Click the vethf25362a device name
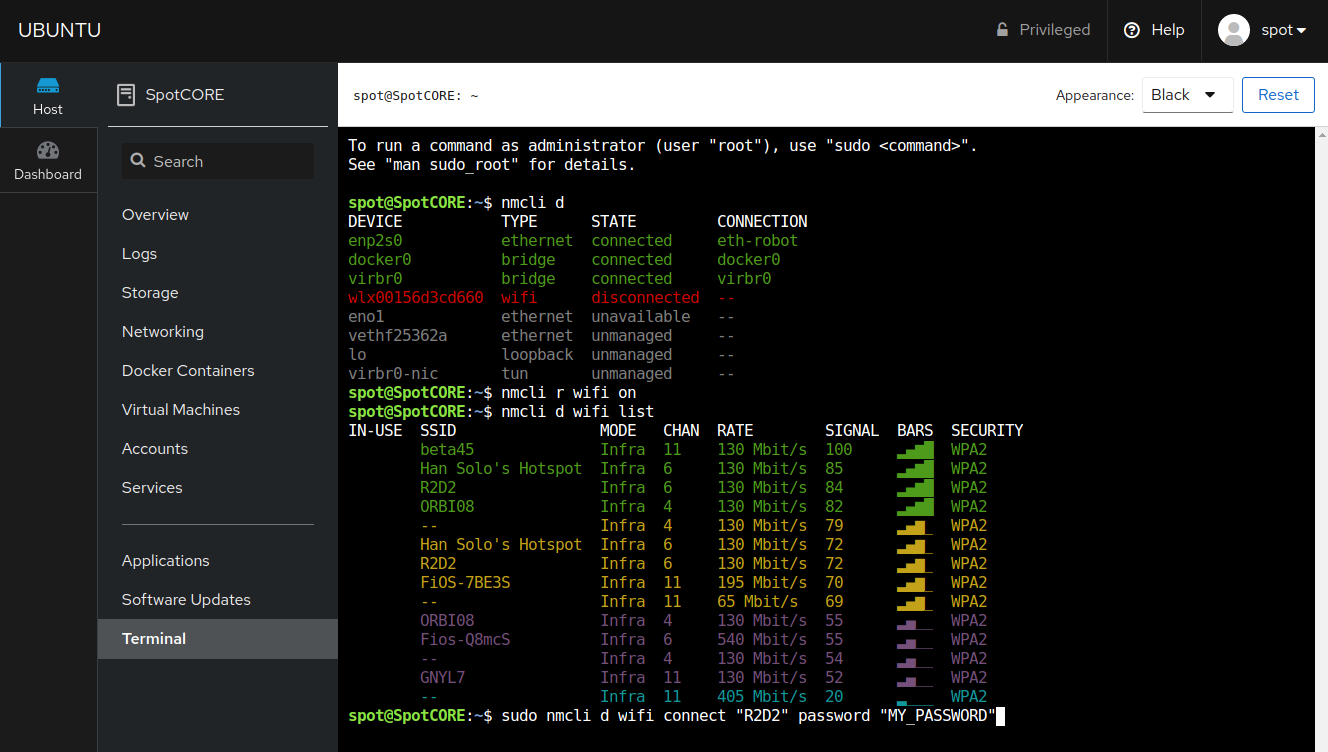Screen dimensions: 1328x752 [x=398, y=336]
